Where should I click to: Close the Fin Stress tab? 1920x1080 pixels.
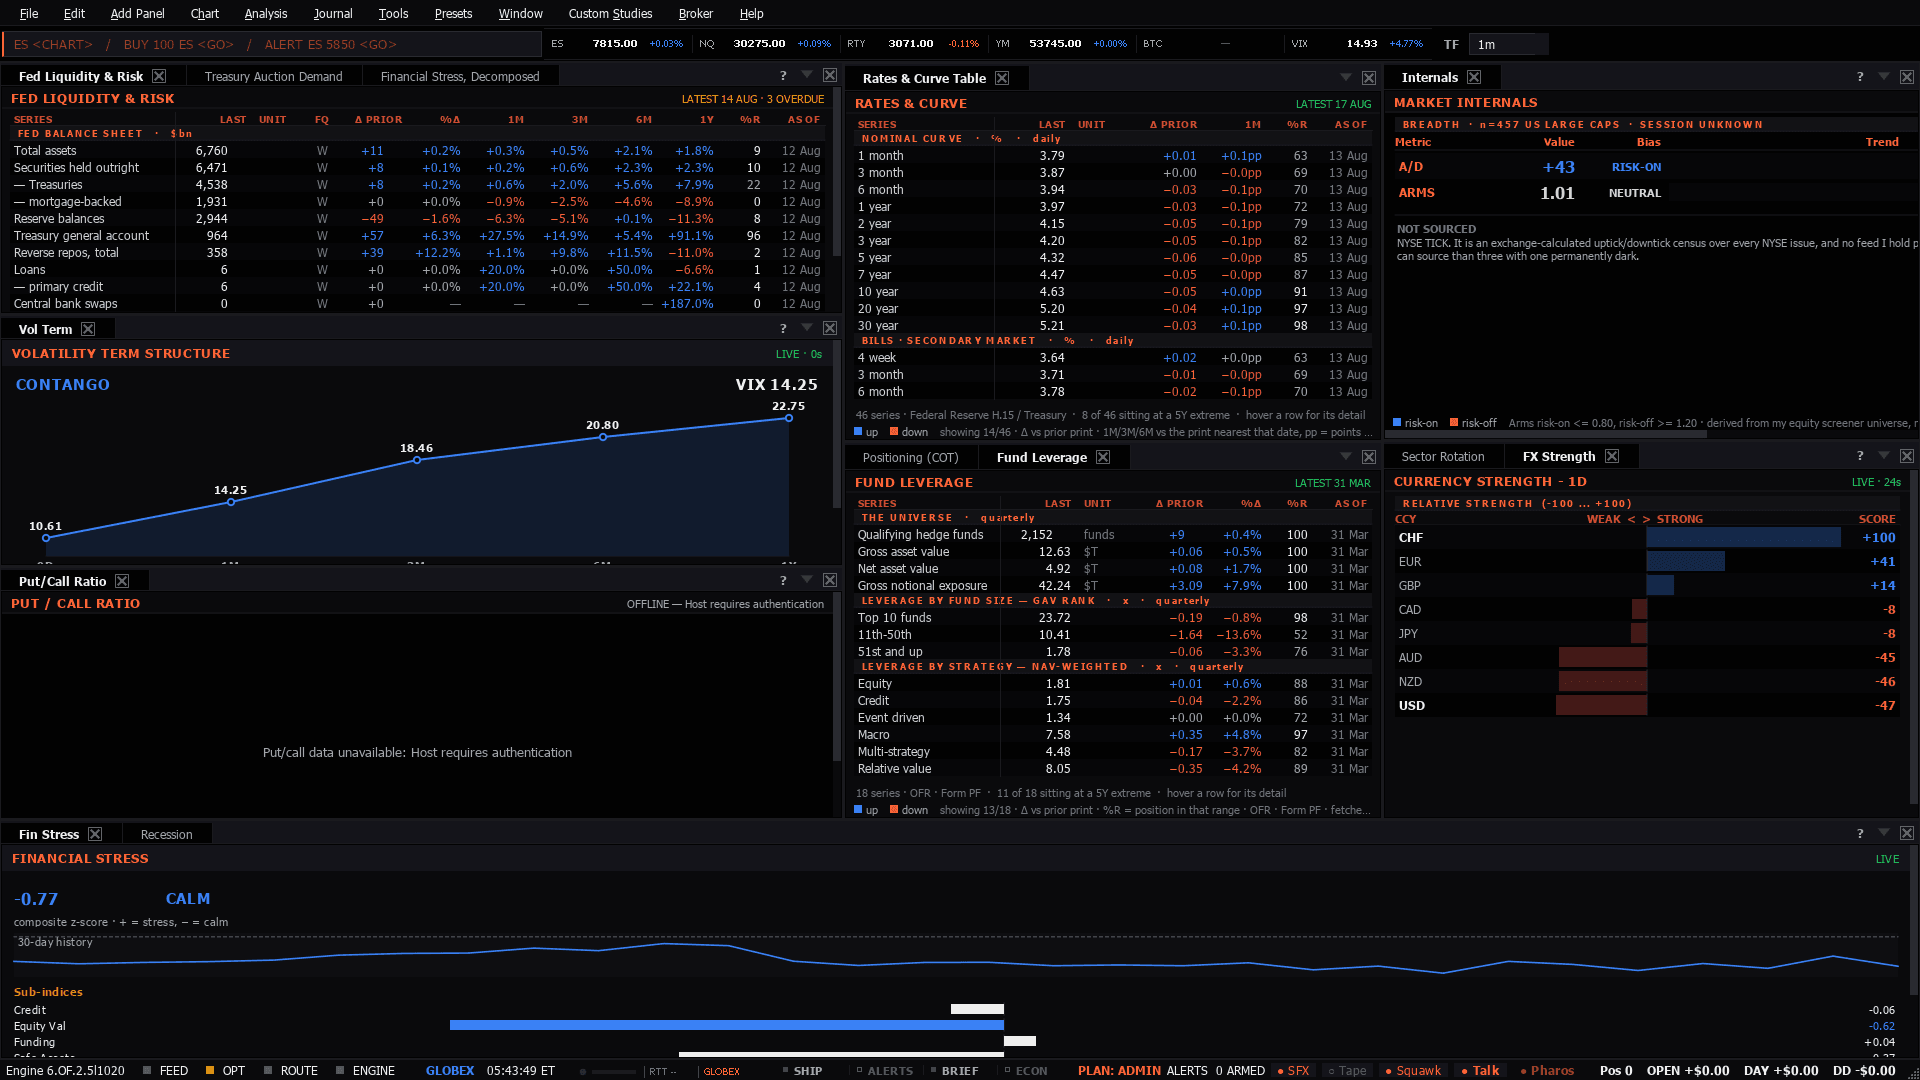(x=95, y=834)
